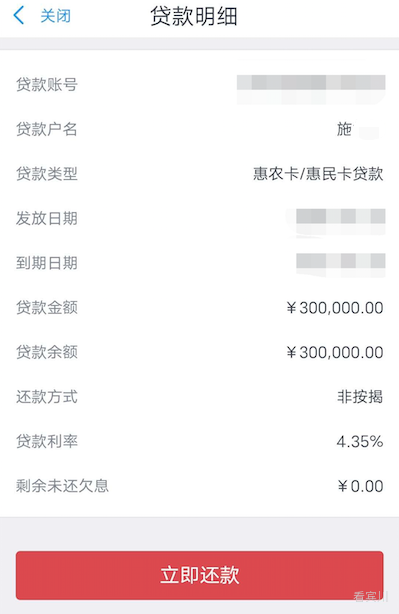Tap the 剩余未还欠息 label
Viewport: 399px width, 614px height.
62,486
